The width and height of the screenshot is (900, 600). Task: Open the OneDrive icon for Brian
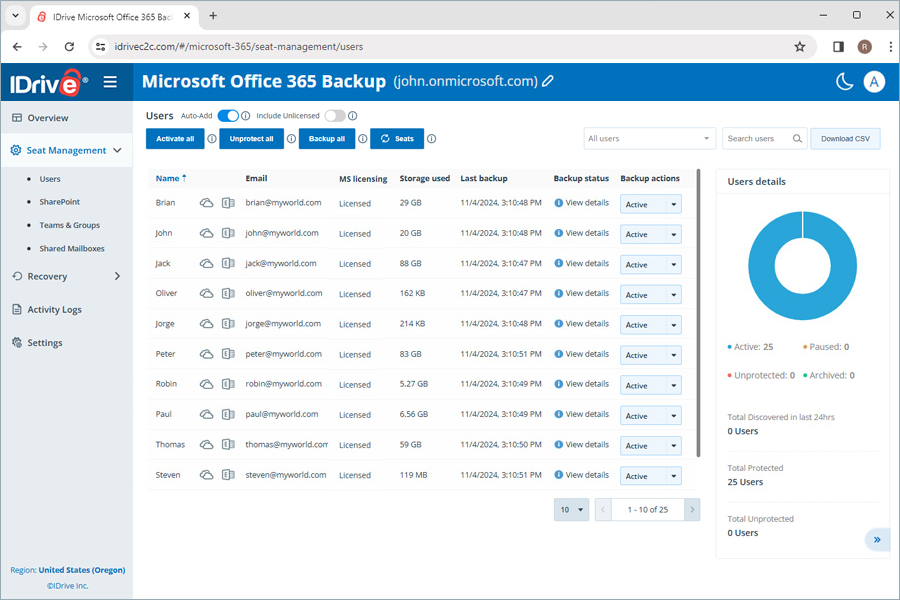point(205,203)
